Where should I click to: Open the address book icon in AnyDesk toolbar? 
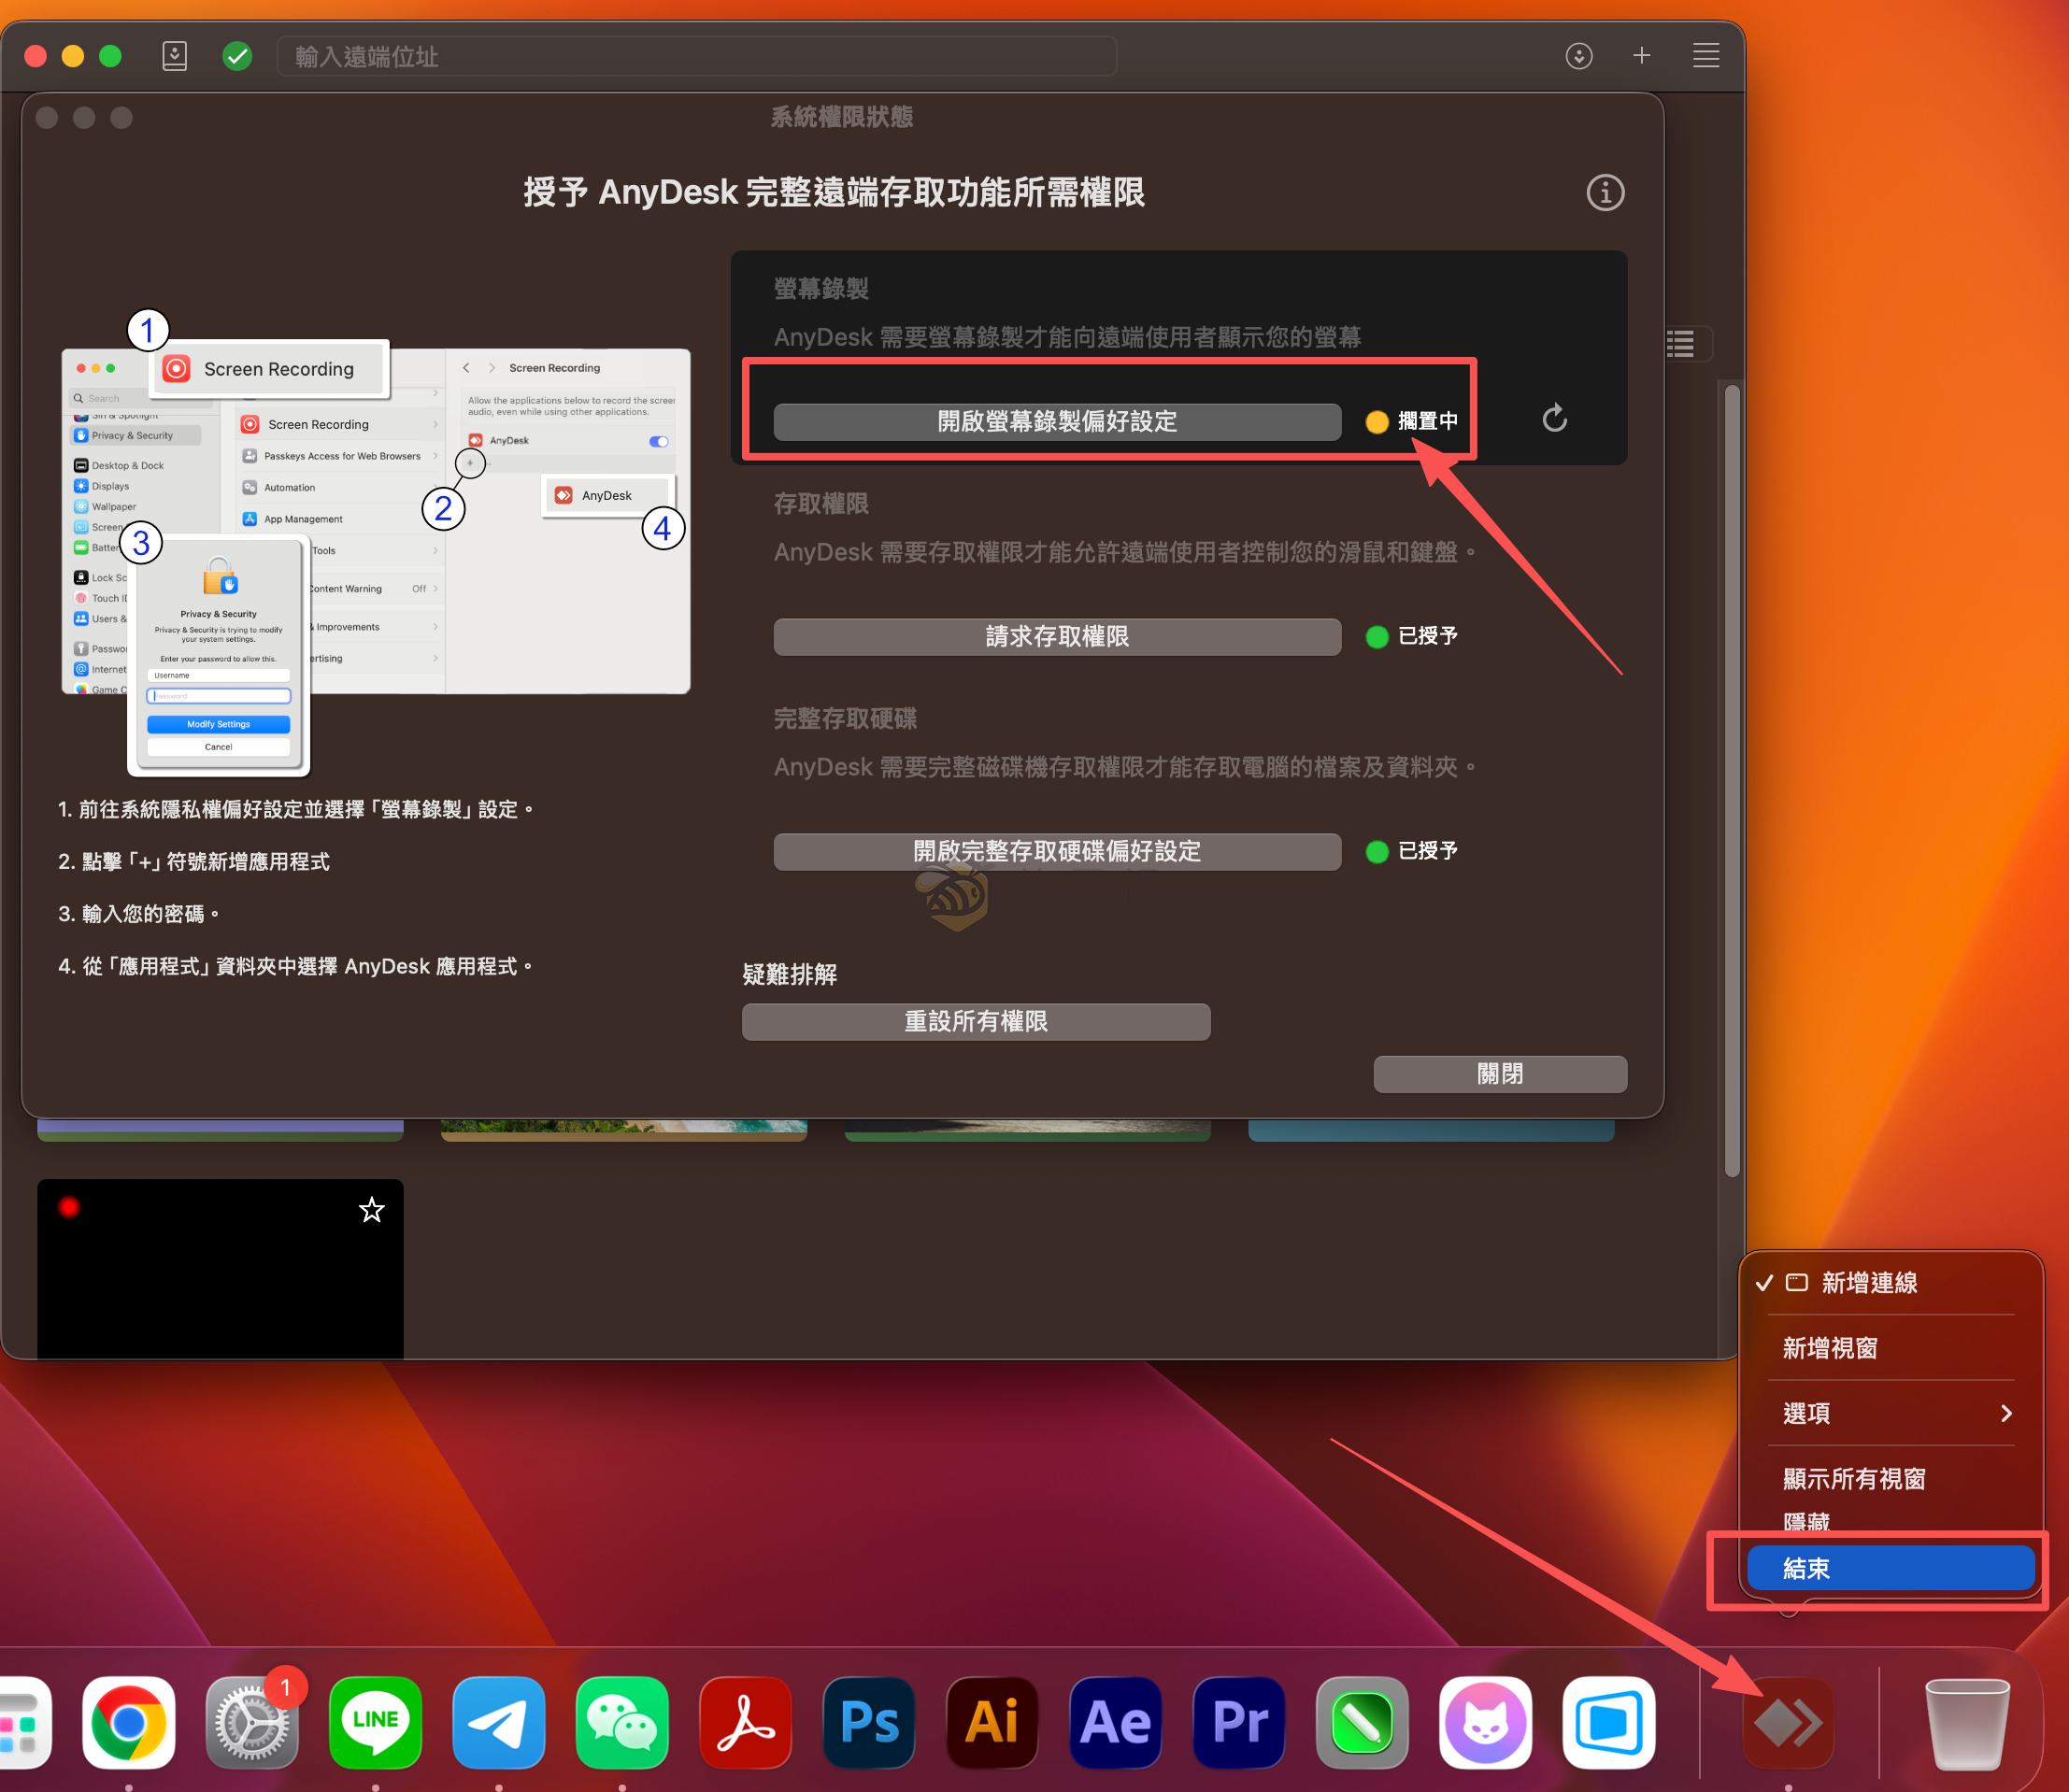[175, 56]
